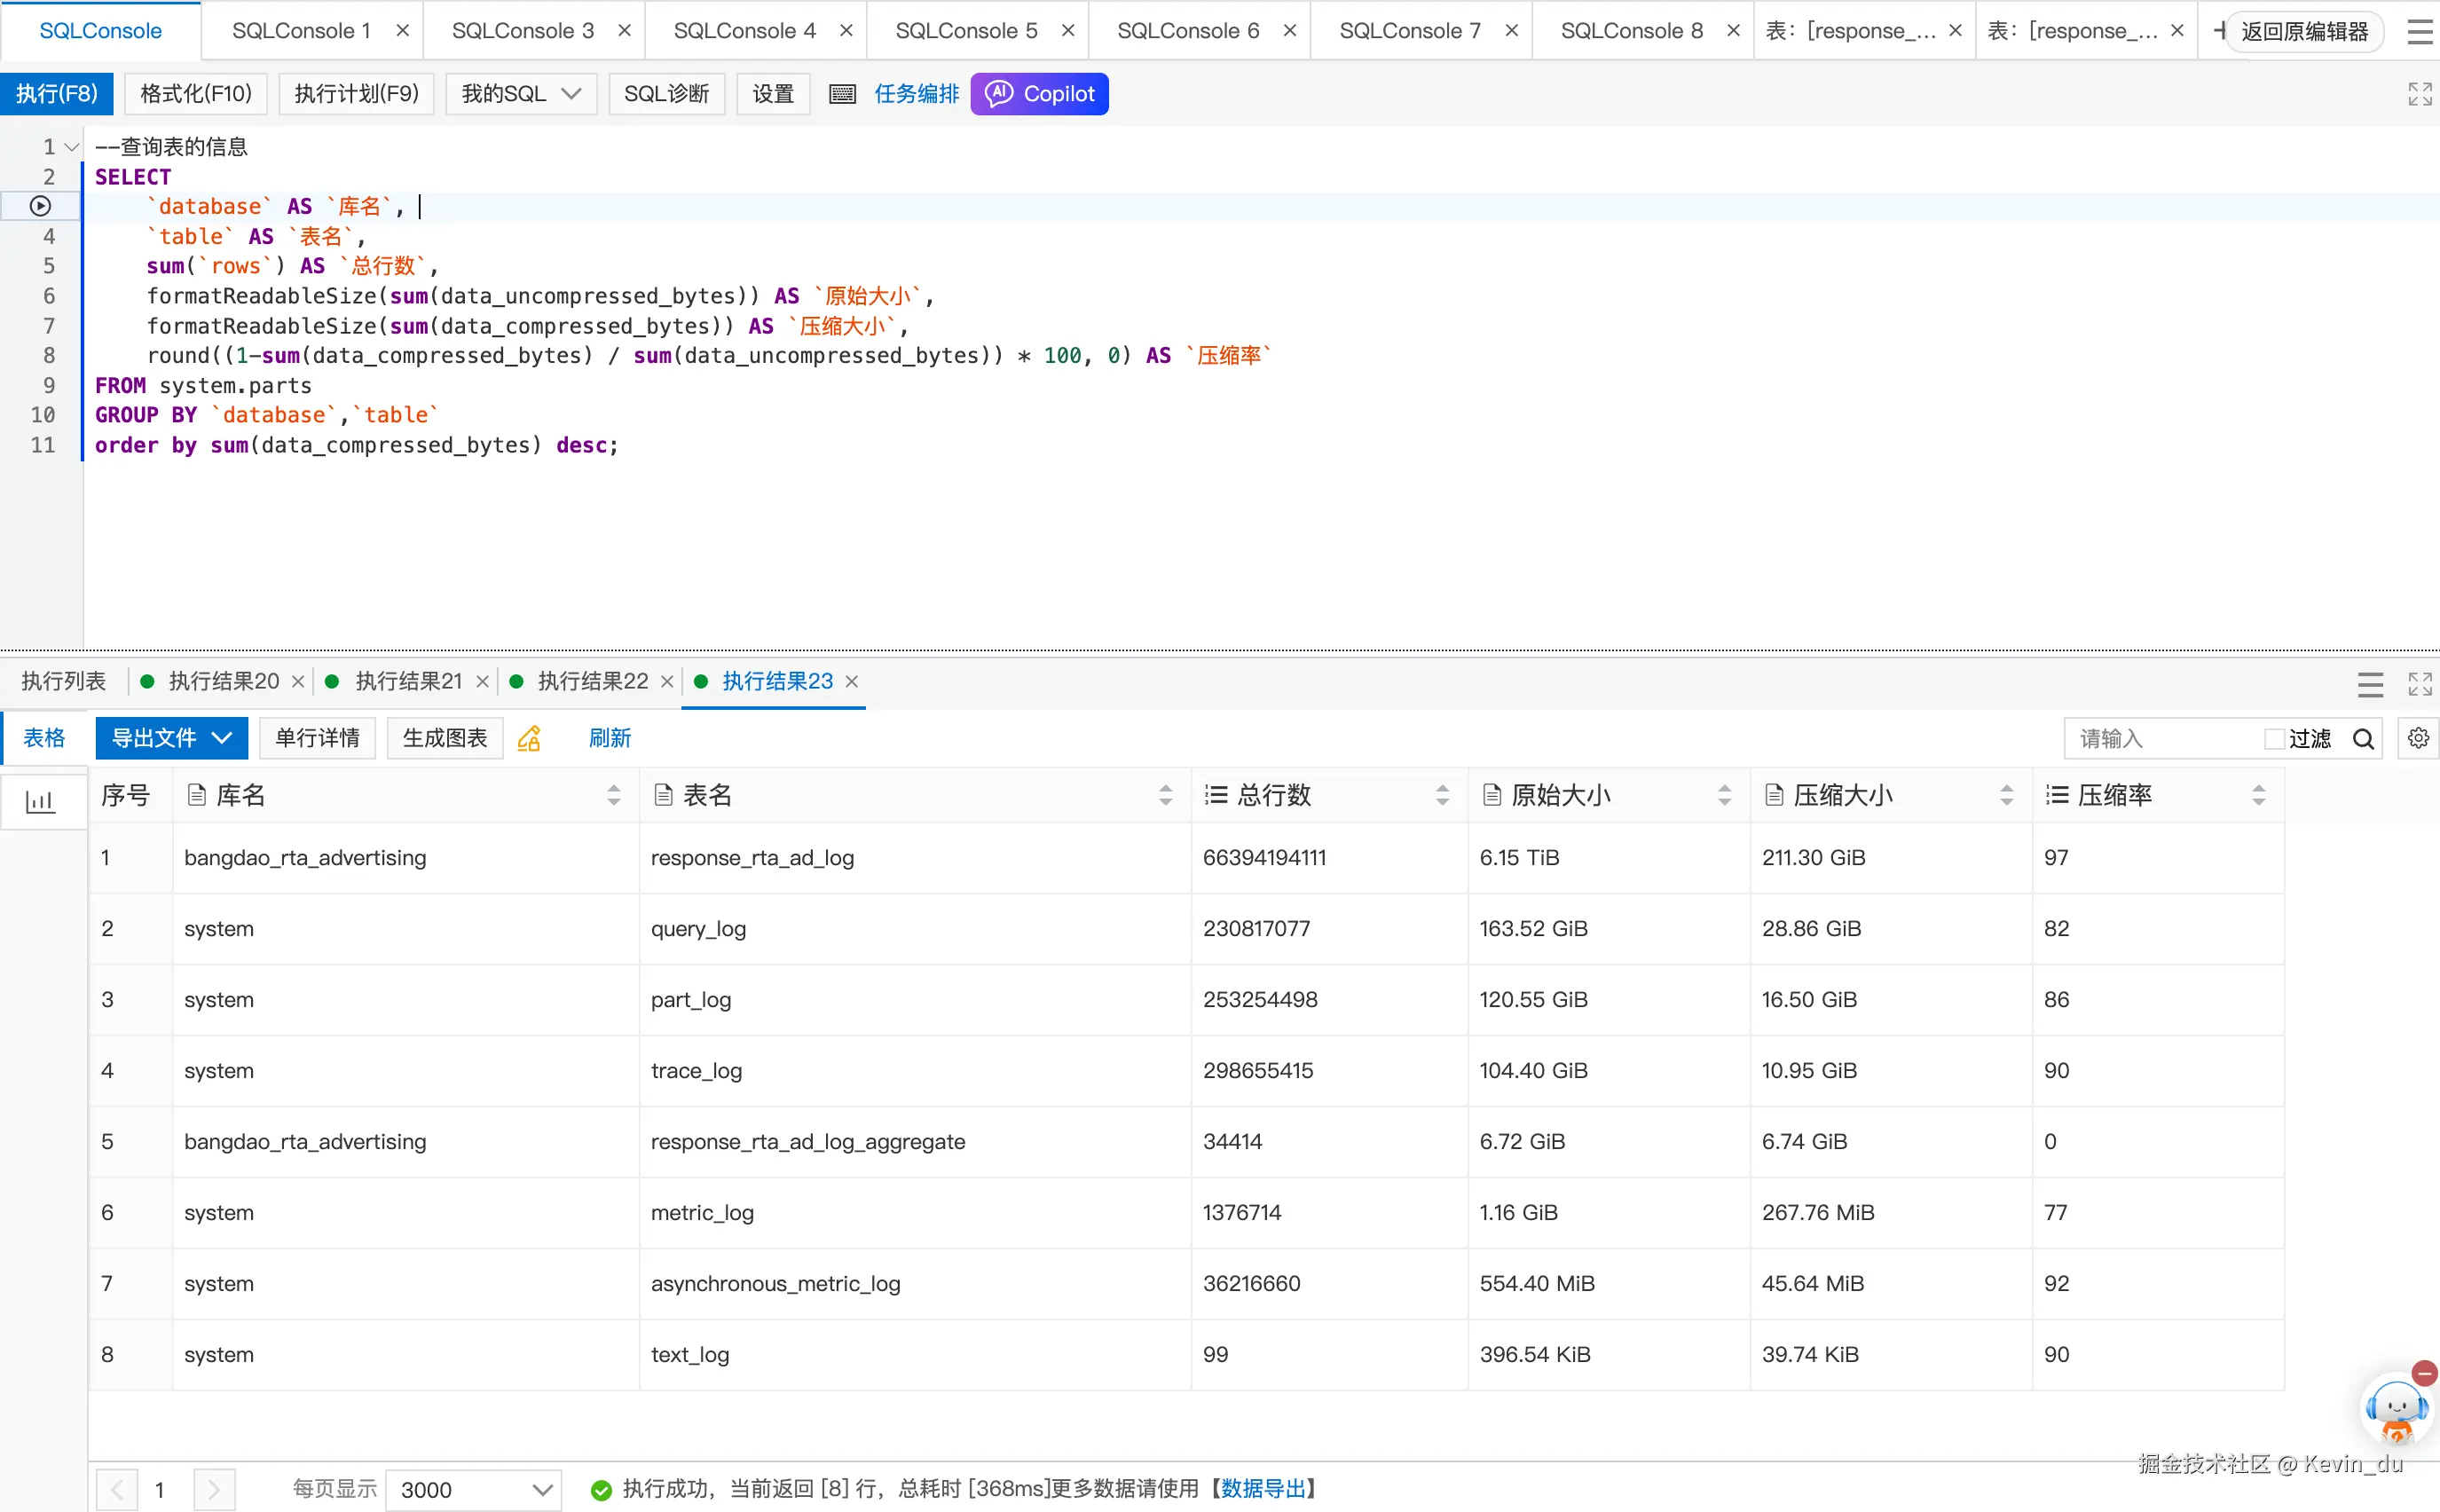Click the 请输入 filter input field
This screenshot has height=1512, width=2440.
click(2160, 739)
